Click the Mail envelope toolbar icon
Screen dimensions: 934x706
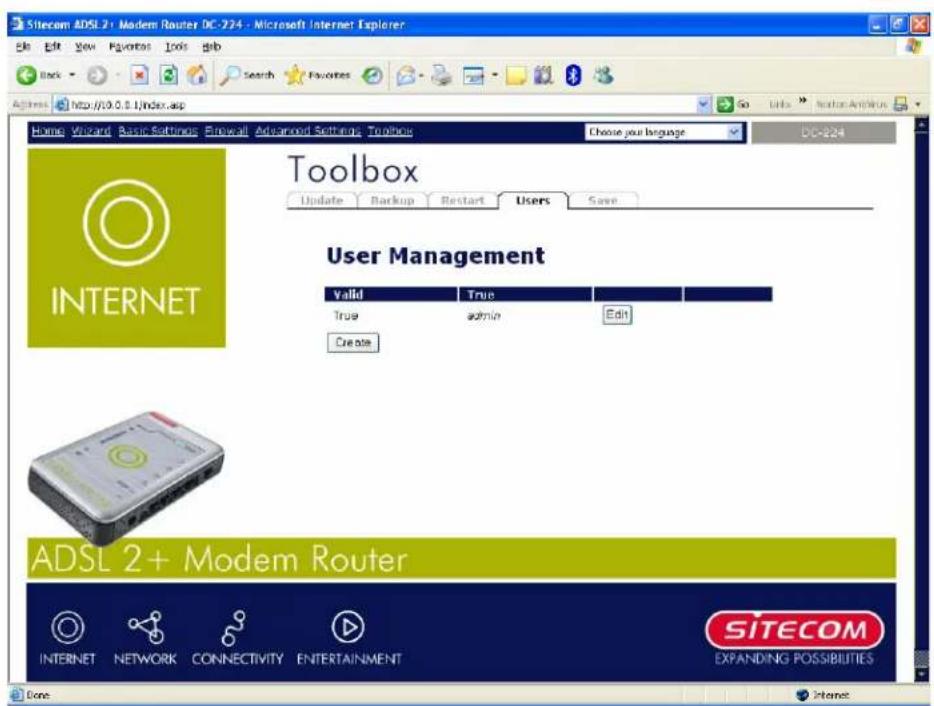pos(406,76)
